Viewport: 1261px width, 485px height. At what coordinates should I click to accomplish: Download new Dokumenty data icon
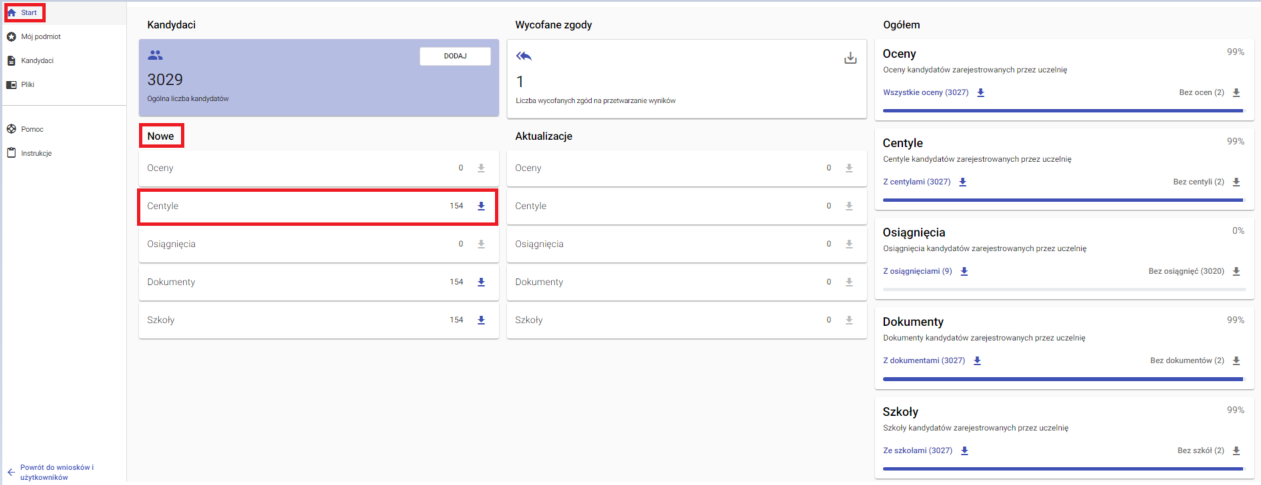(x=481, y=282)
